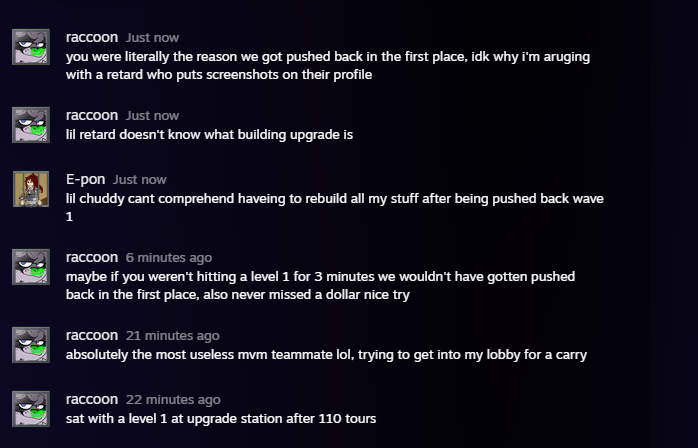Click raccoon username posted 6 minutes ago
698x448 pixels.
coord(91,257)
